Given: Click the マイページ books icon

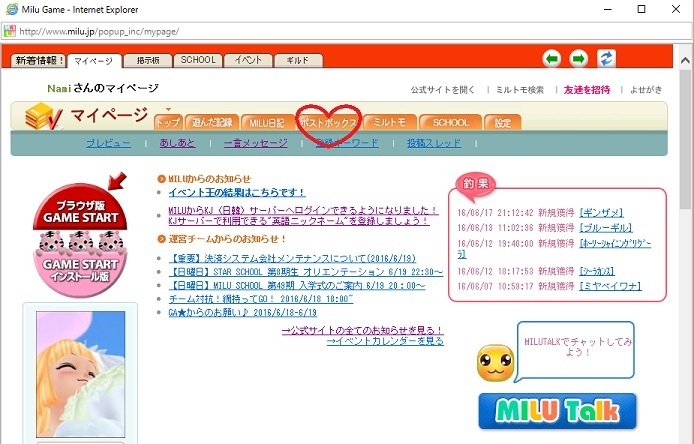Looking at the screenshot, I should [42, 116].
